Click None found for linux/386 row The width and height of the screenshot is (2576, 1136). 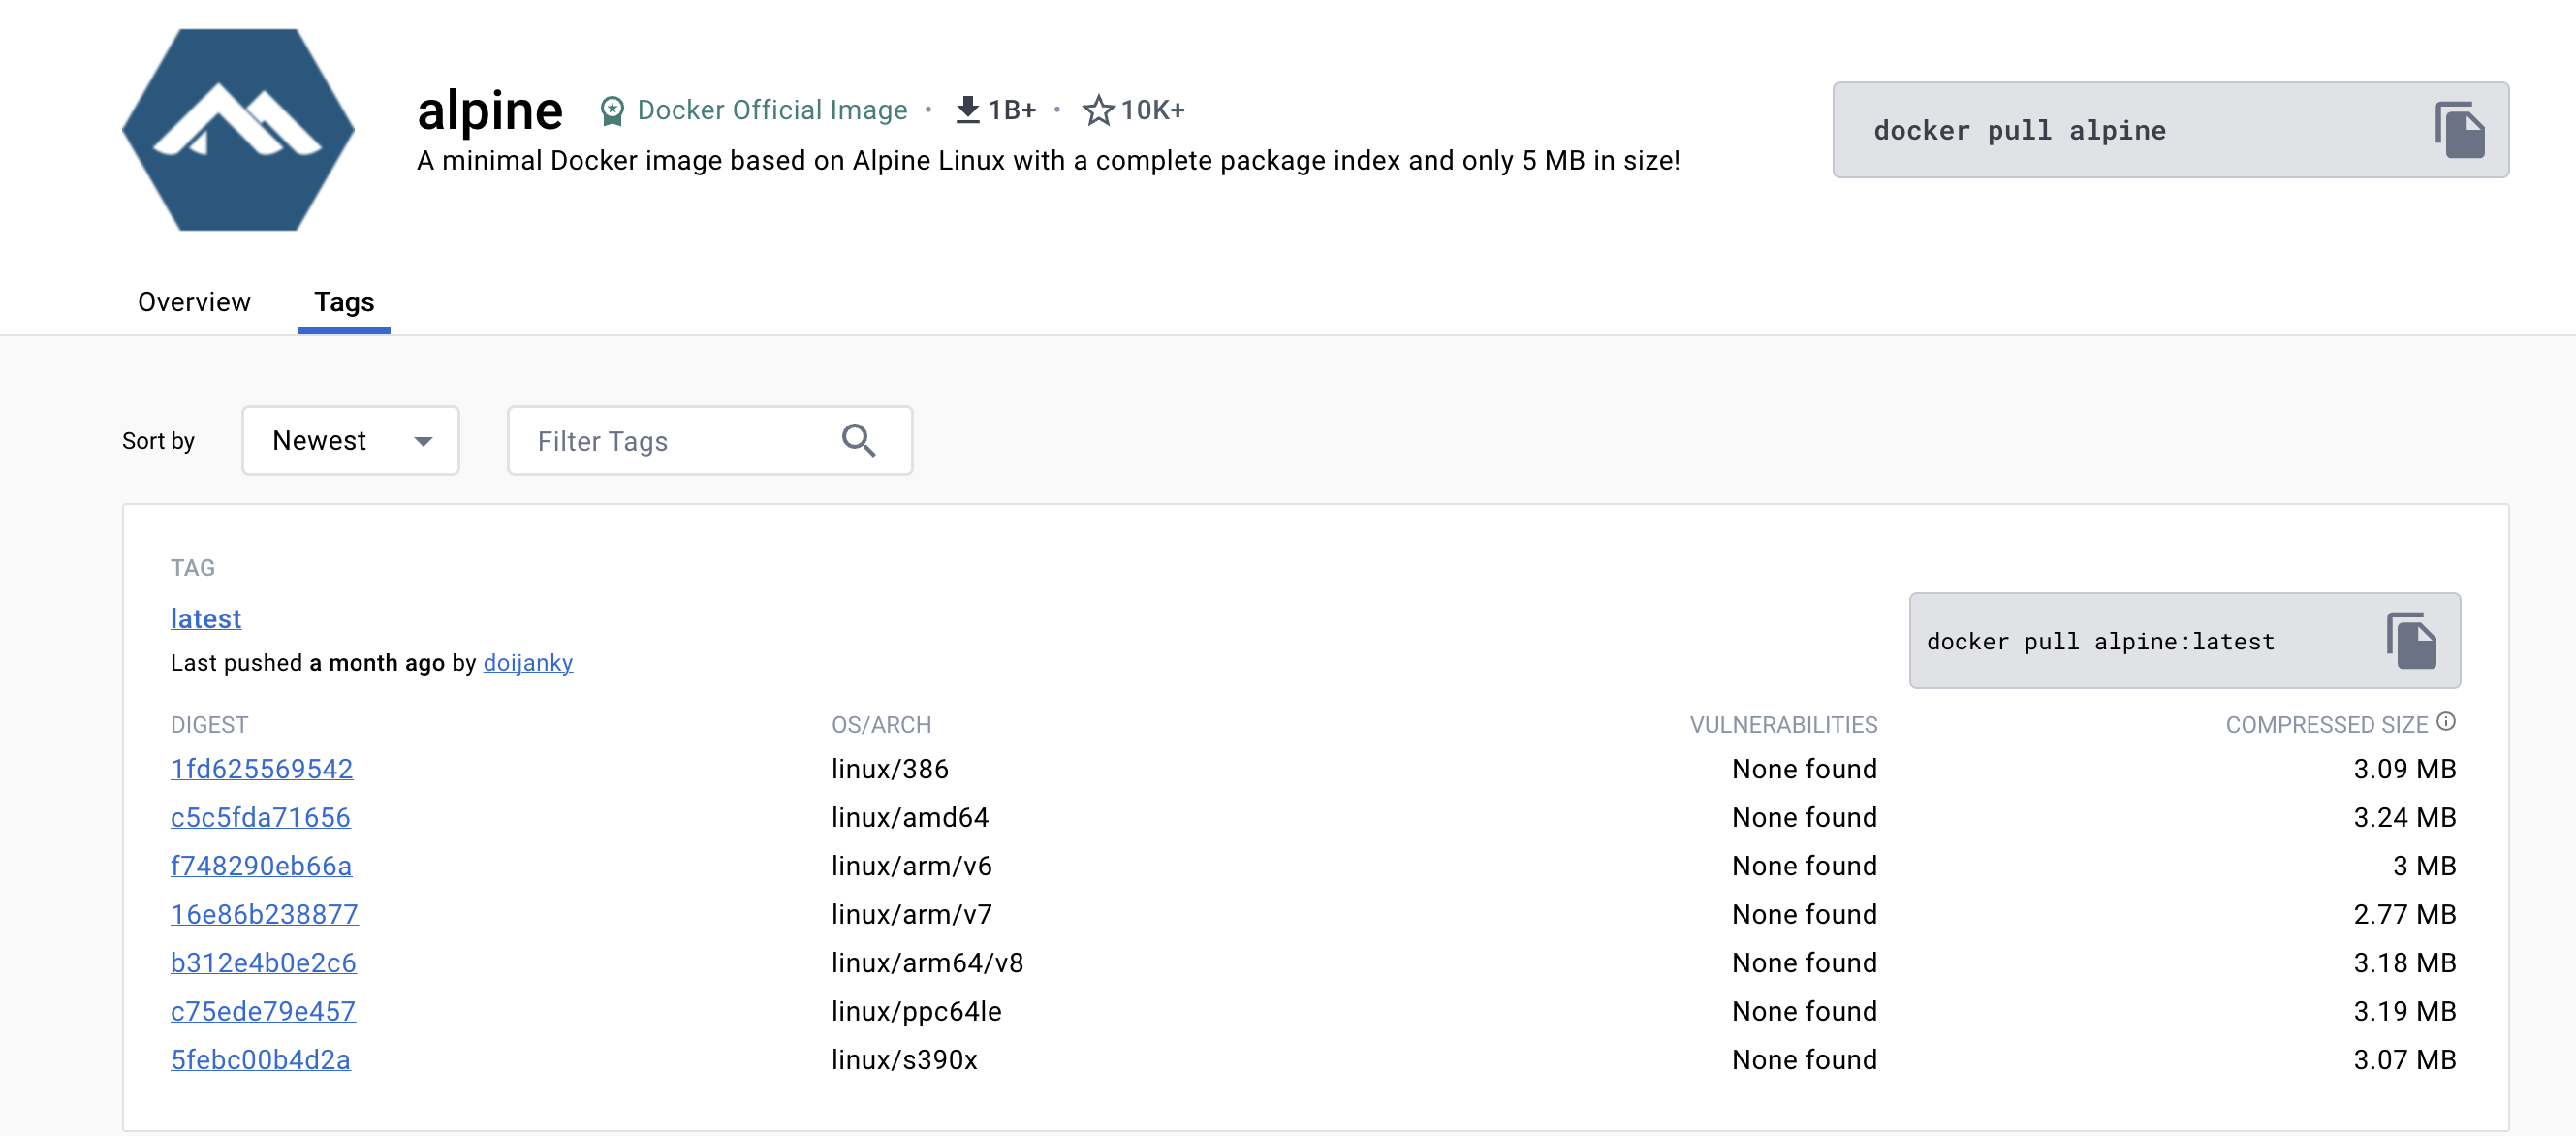(x=1805, y=769)
